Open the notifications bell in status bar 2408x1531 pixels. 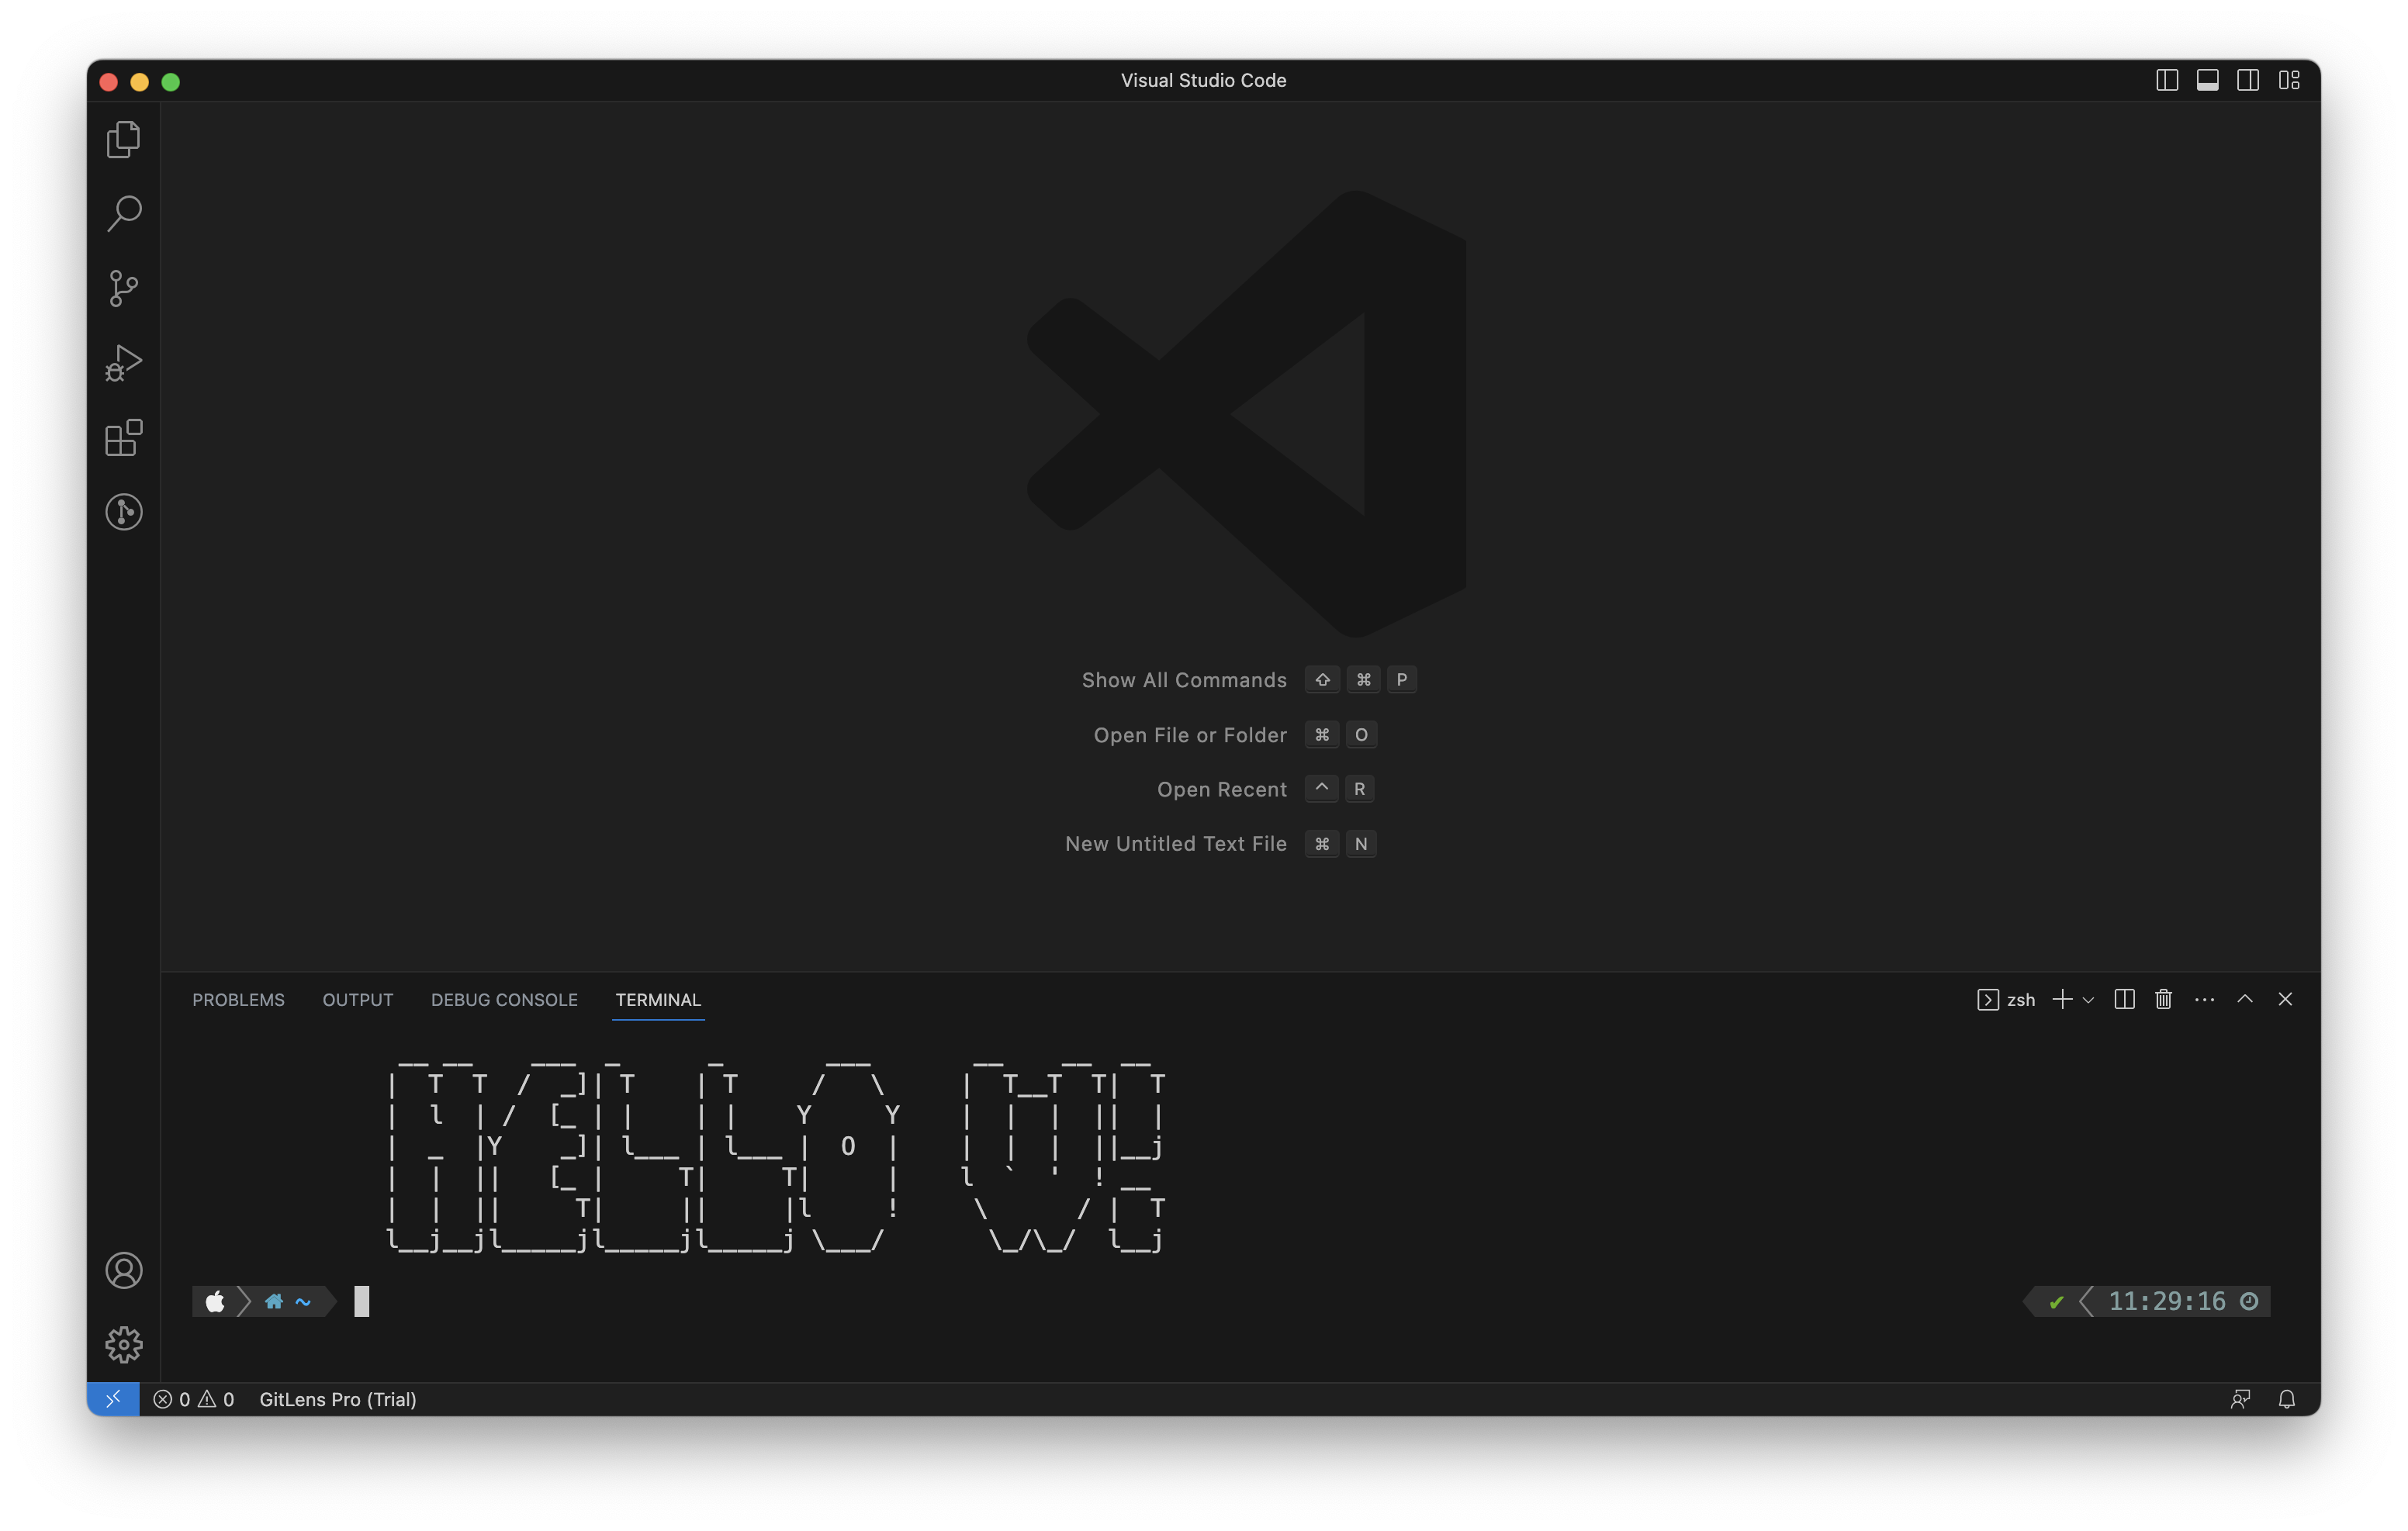click(2287, 1399)
